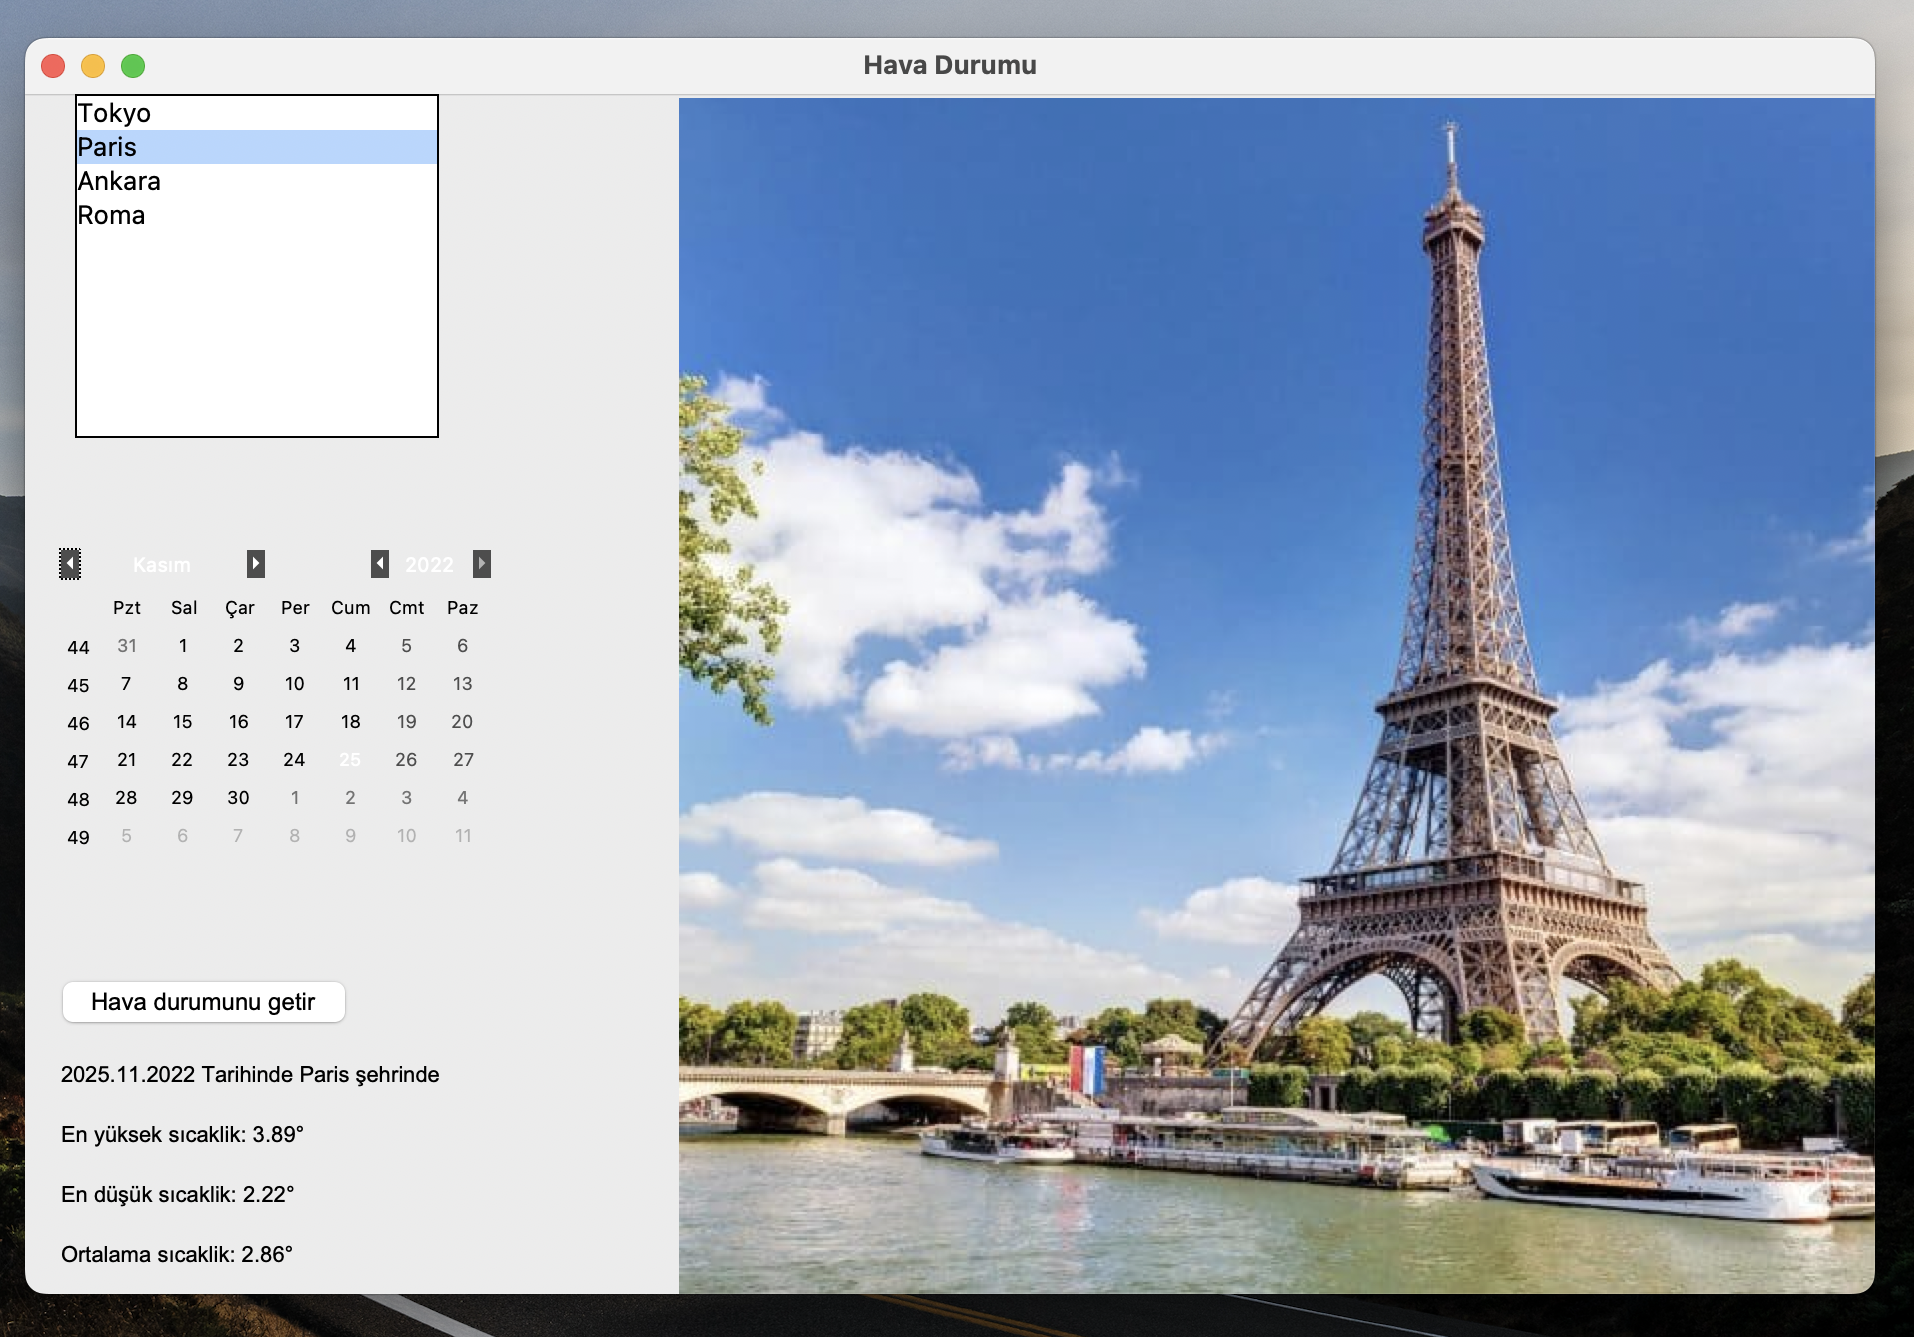Click the En yüksek sıcaklık result

coord(182,1134)
